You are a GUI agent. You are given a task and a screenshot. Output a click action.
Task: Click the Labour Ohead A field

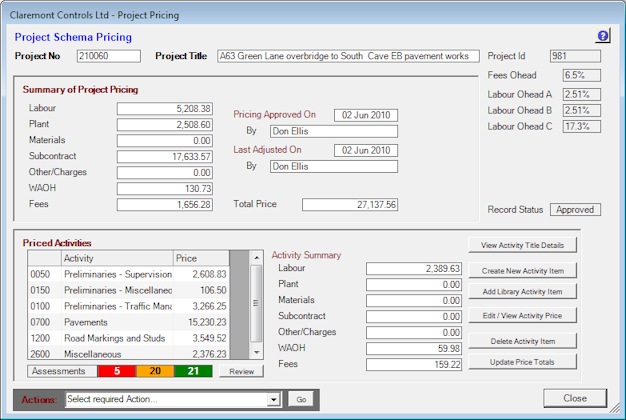pyautogui.click(x=582, y=94)
